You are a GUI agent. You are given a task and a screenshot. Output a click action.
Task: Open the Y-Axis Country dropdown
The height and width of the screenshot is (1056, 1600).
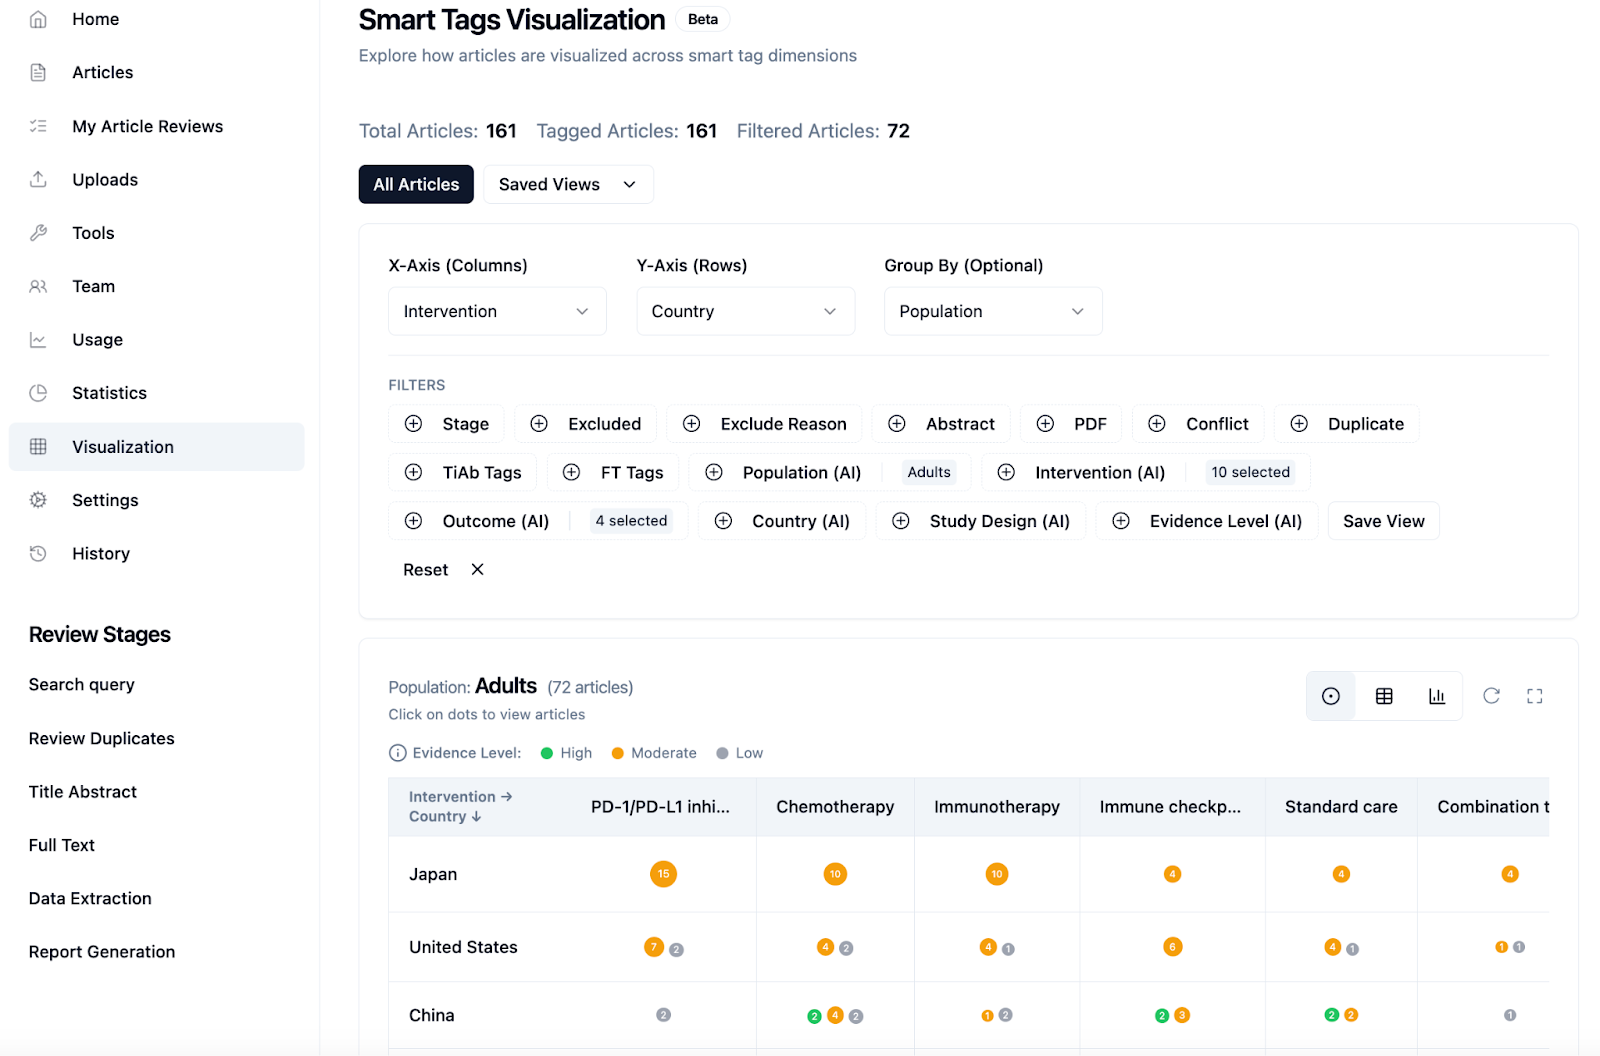745,311
